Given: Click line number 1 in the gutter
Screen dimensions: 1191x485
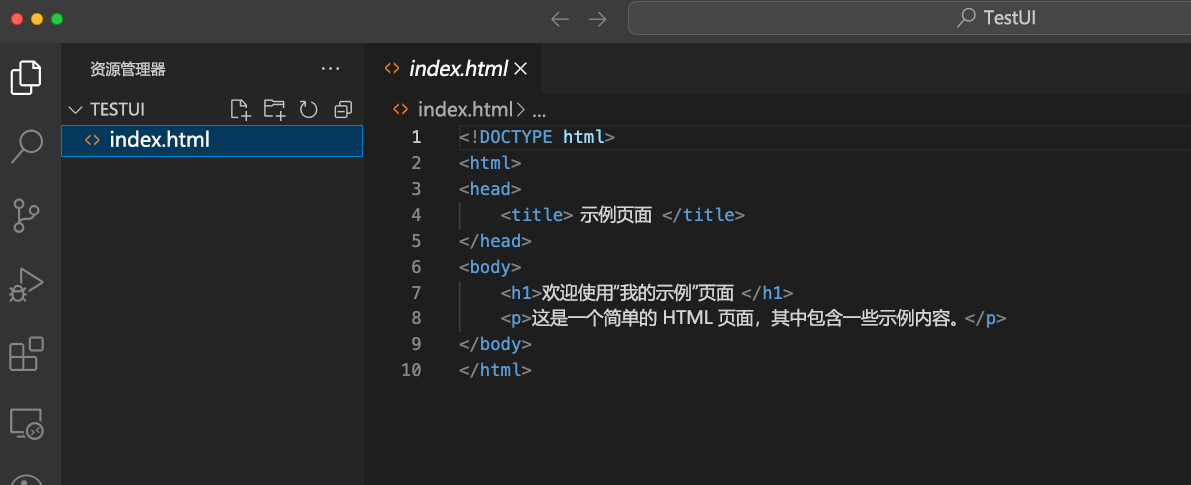Looking at the screenshot, I should coord(415,137).
